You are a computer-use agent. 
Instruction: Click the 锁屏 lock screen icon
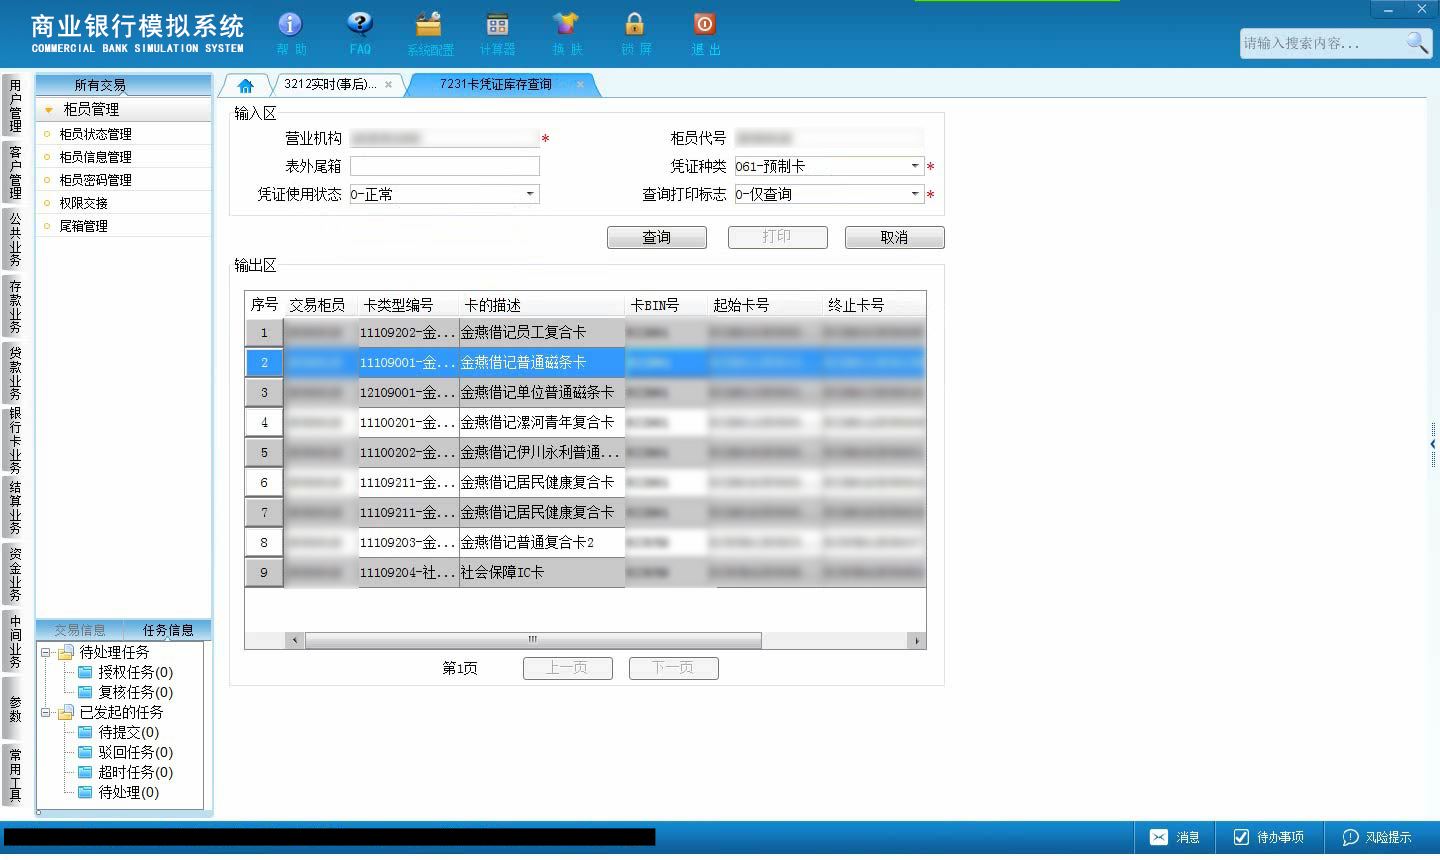[634, 24]
